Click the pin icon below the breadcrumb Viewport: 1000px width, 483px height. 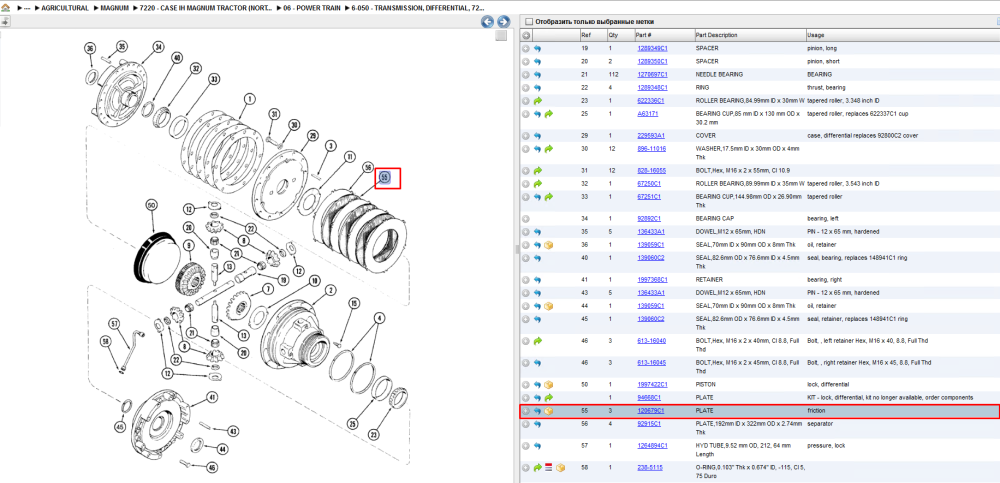pos(5,21)
